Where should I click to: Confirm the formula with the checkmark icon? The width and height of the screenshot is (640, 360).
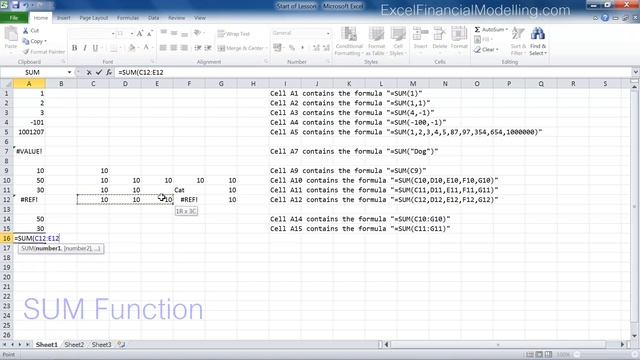click(x=99, y=72)
